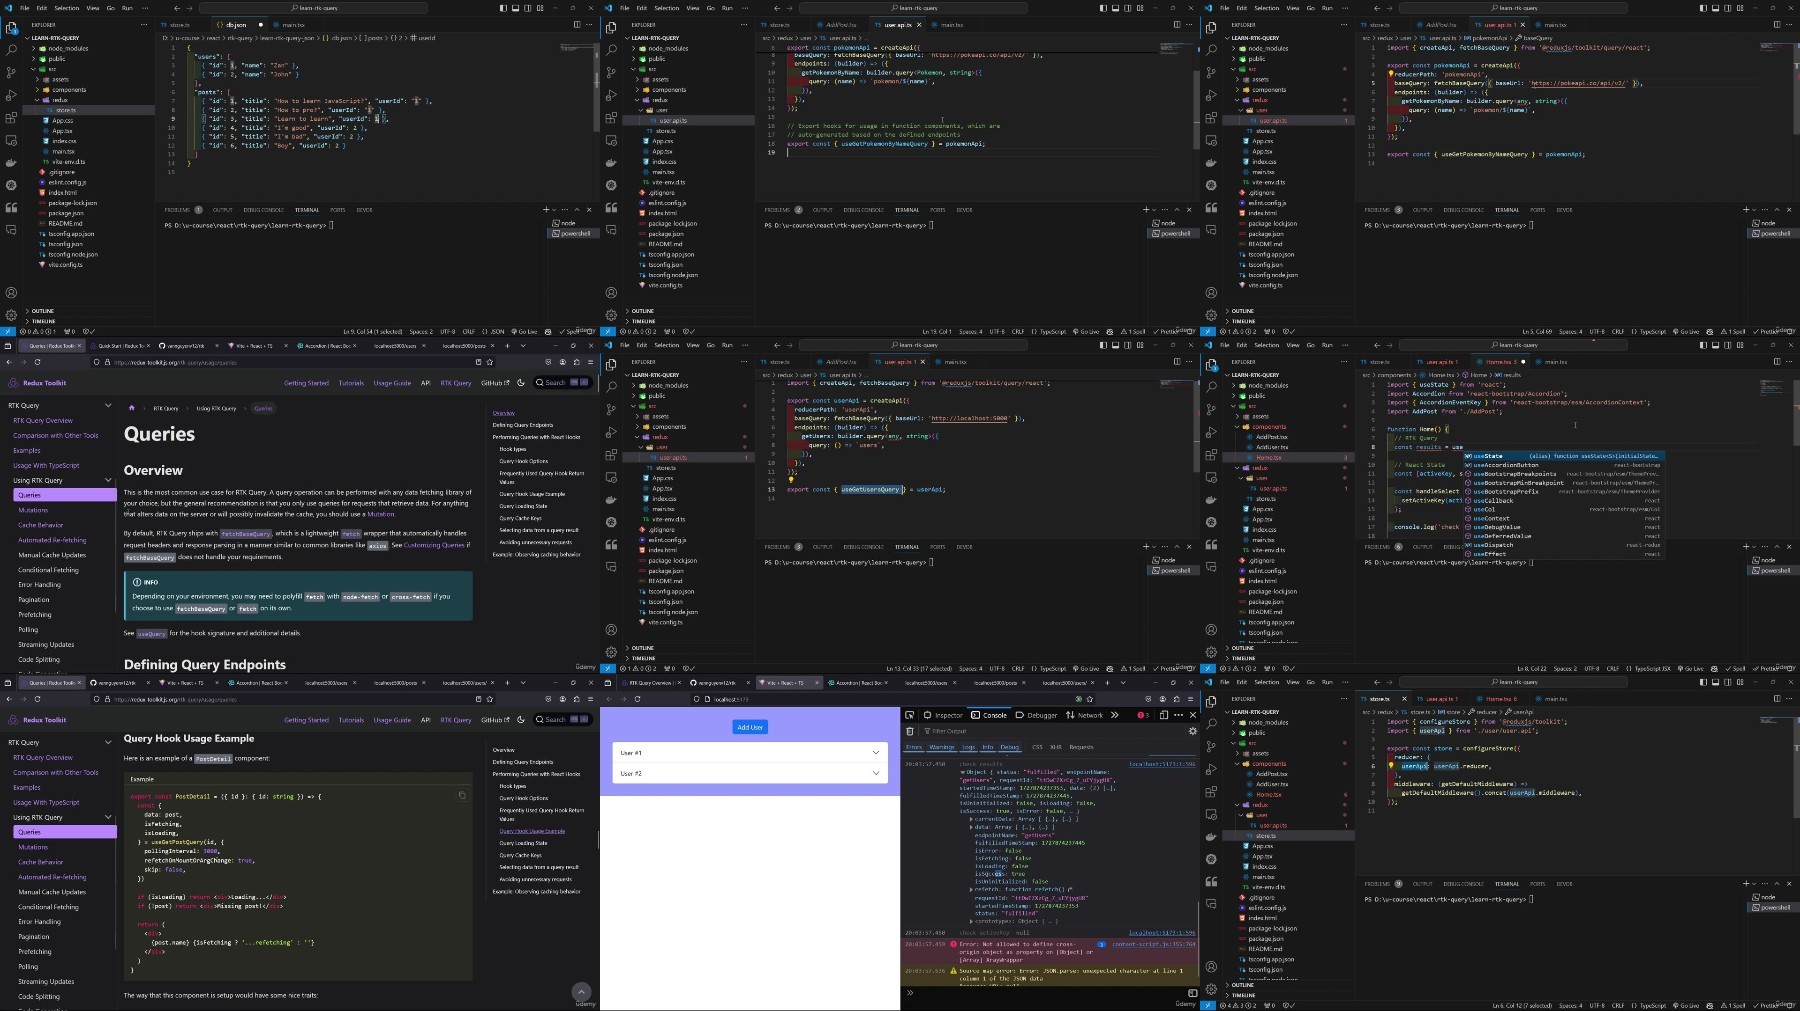Click the red error count badge

click(x=1142, y=715)
